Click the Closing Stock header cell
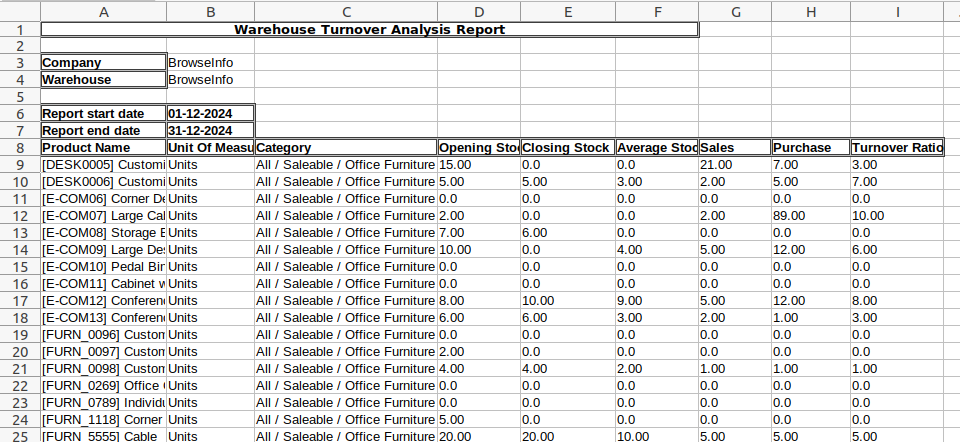This screenshot has width=960, height=442. pyautogui.click(x=566, y=147)
